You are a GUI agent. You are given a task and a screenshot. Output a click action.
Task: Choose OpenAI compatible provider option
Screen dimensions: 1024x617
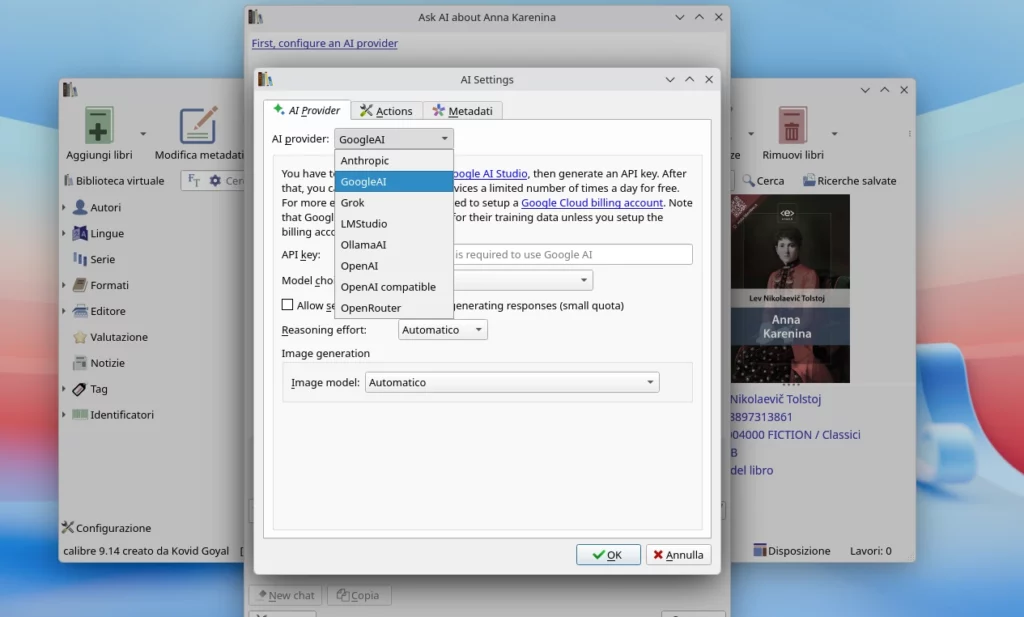coord(393,287)
